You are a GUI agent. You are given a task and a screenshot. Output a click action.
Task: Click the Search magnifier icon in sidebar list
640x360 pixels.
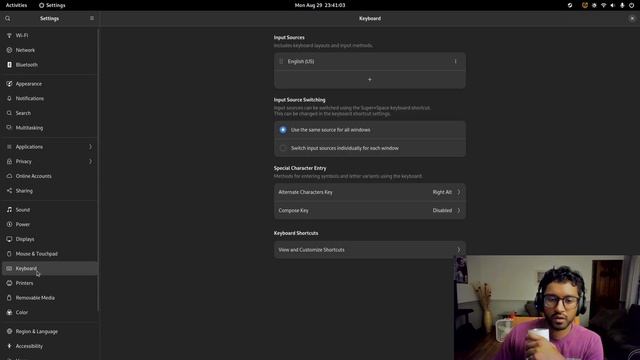coord(9,113)
